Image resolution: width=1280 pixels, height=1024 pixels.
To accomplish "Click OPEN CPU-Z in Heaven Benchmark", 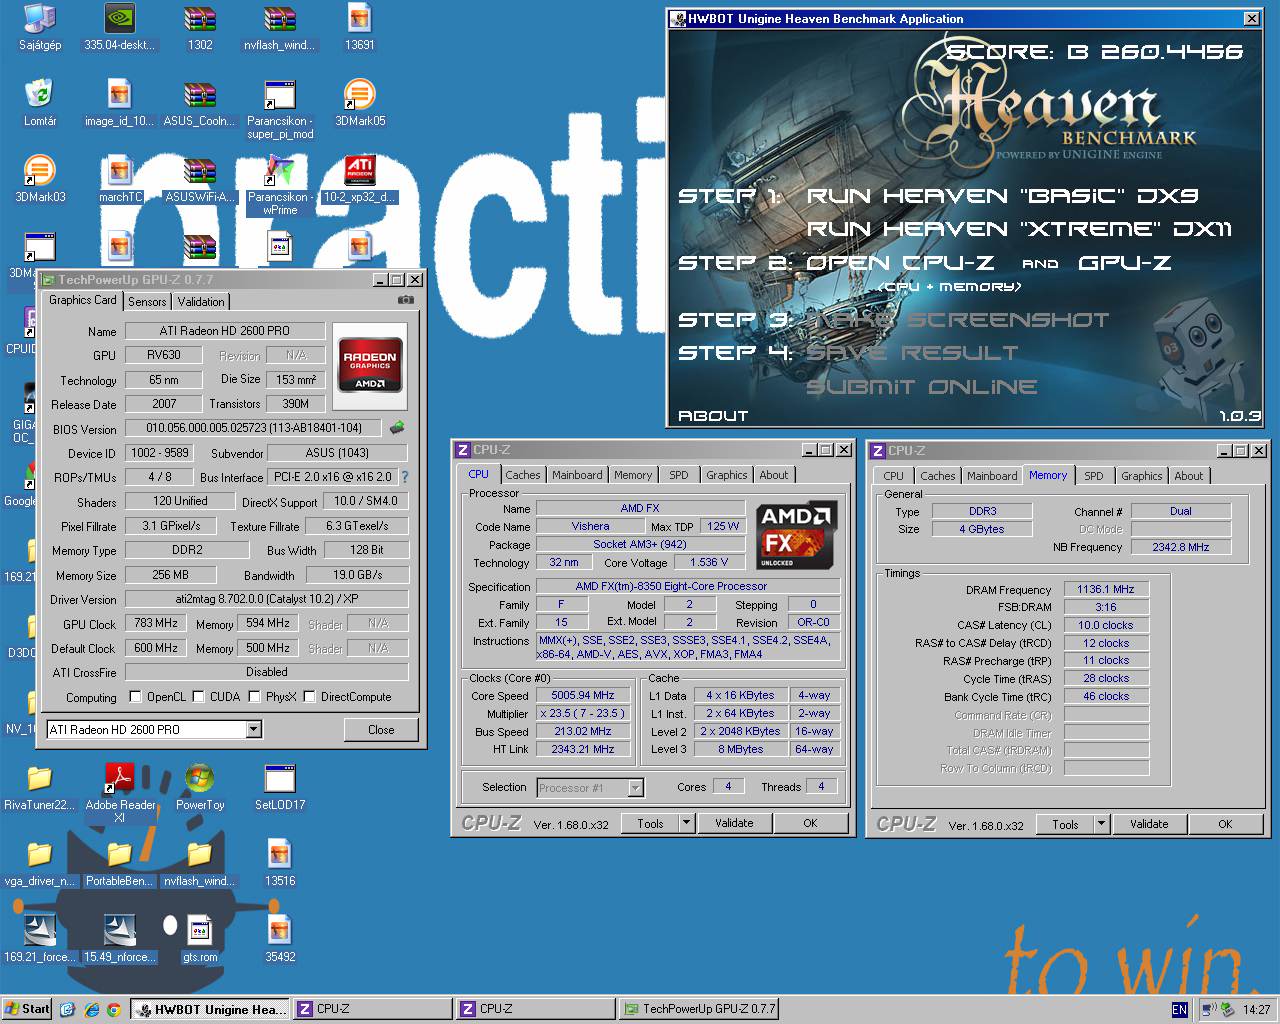I will pyautogui.click(x=900, y=263).
